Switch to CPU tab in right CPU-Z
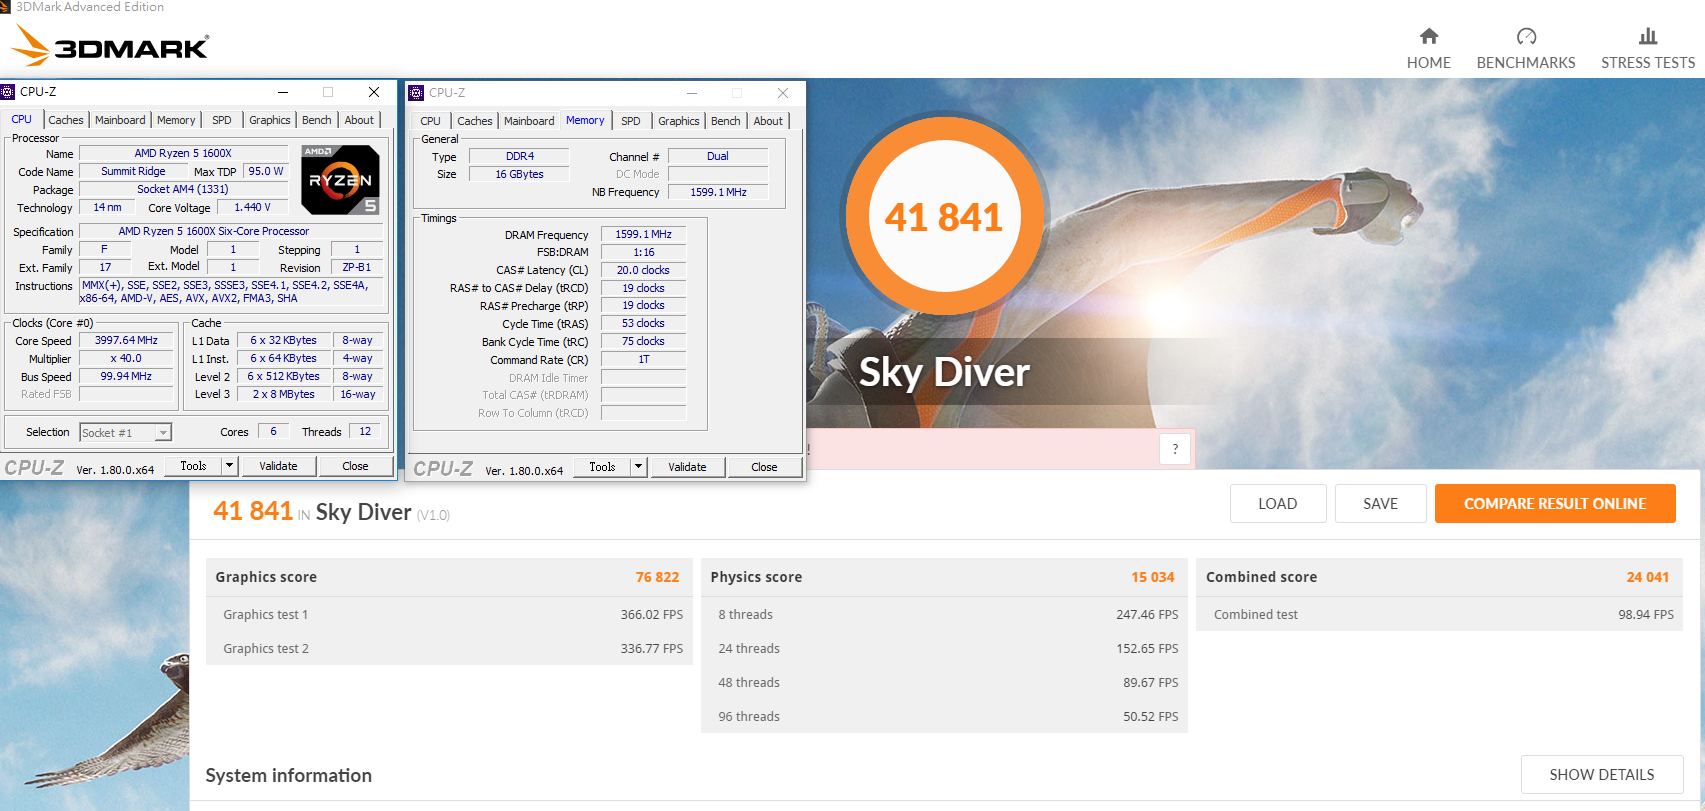Viewport: 1705px width, 811px height. 431,121
